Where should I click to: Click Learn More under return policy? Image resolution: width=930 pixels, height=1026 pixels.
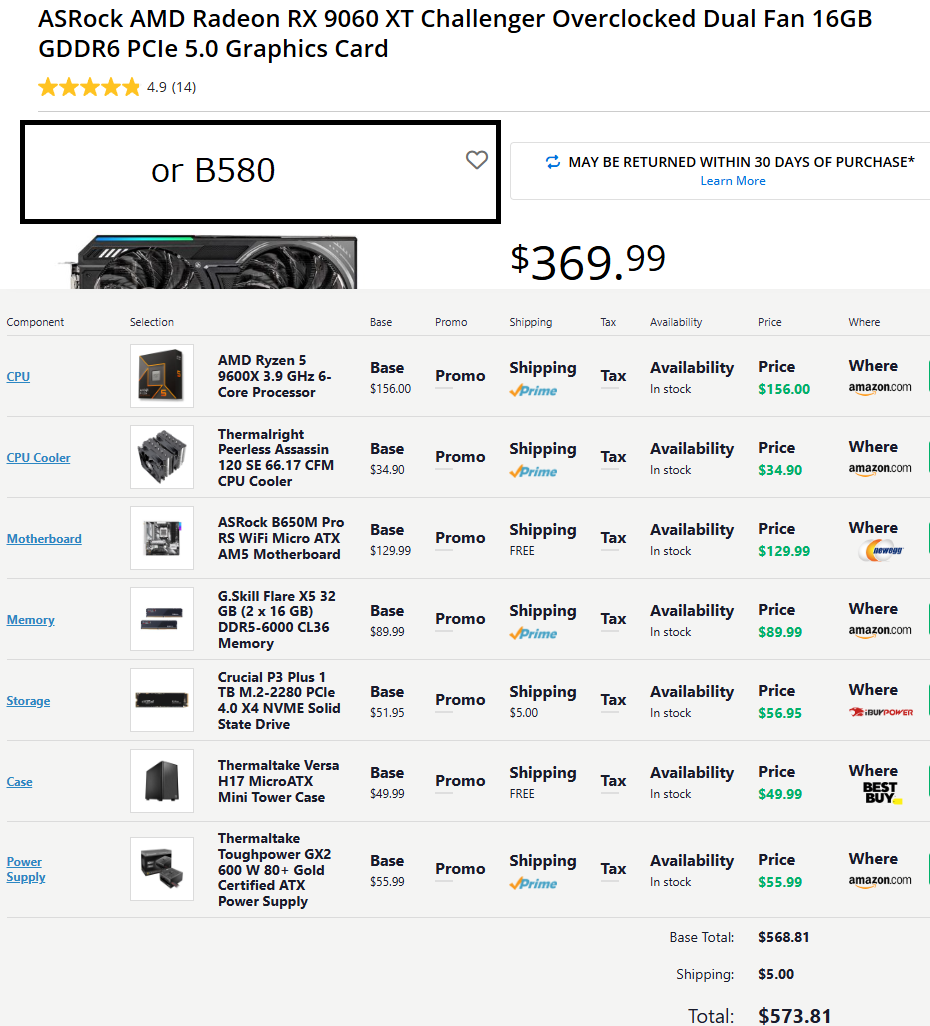pyautogui.click(x=733, y=181)
